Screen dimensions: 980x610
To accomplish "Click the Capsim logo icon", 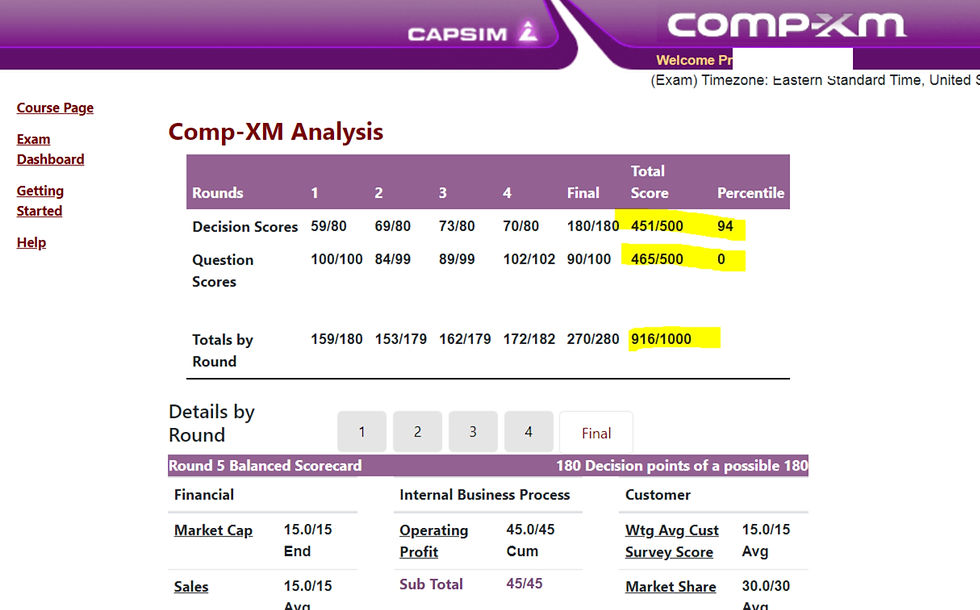I will (x=528, y=31).
